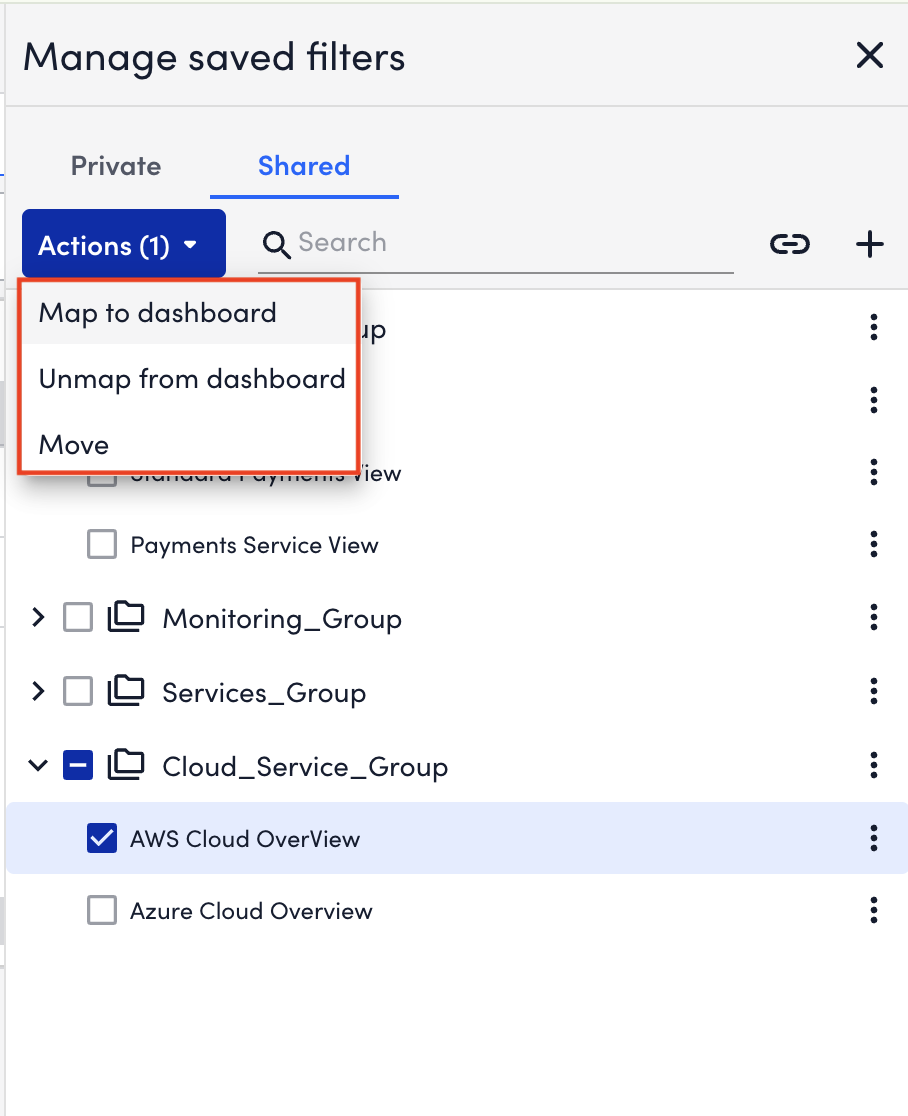
Task: Select the Shared tab
Action: (x=304, y=166)
